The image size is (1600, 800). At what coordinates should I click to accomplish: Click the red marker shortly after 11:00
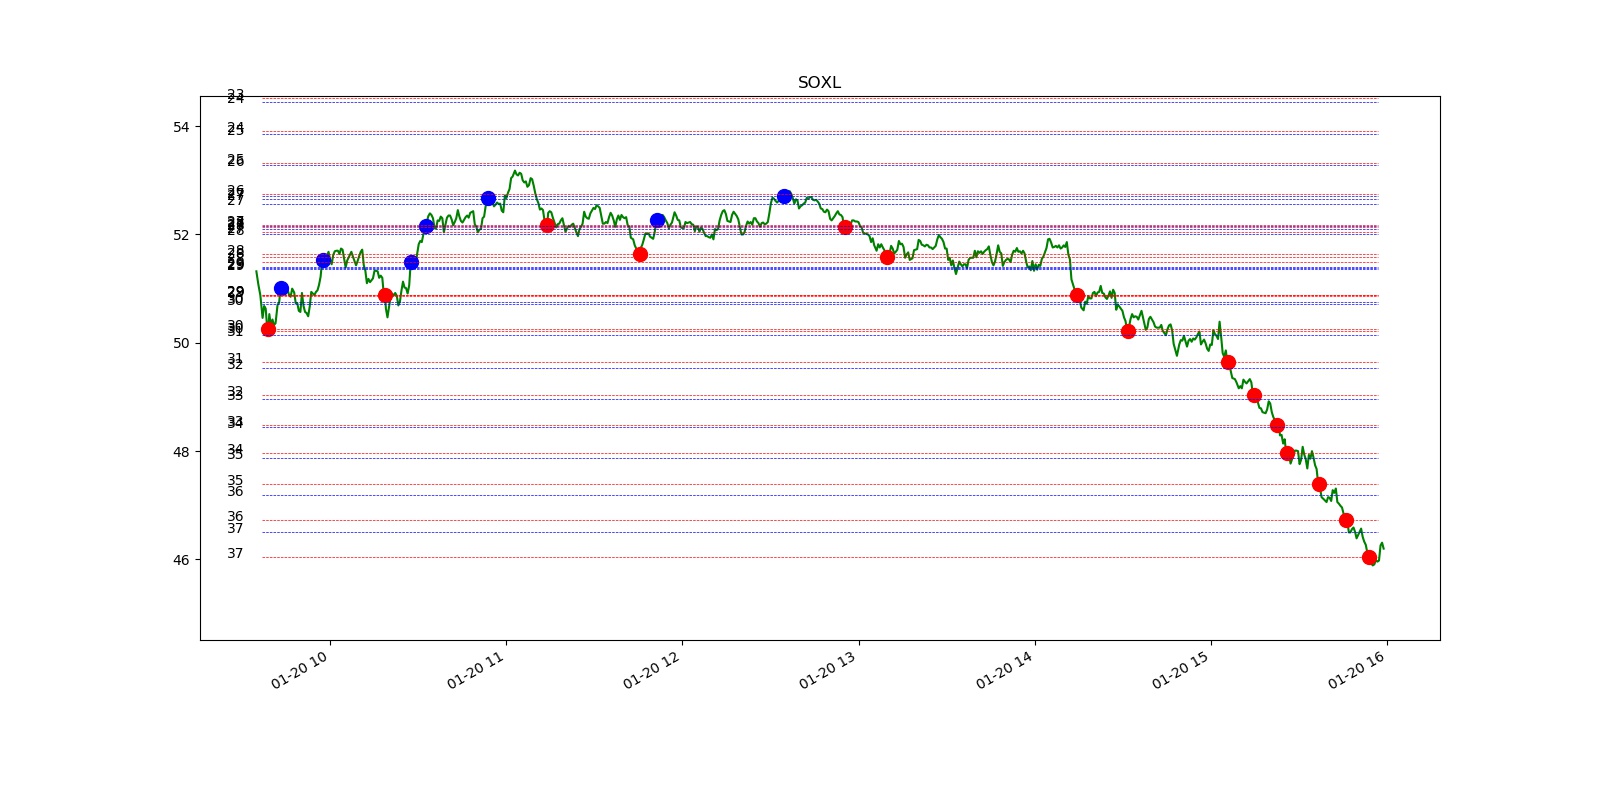(547, 225)
